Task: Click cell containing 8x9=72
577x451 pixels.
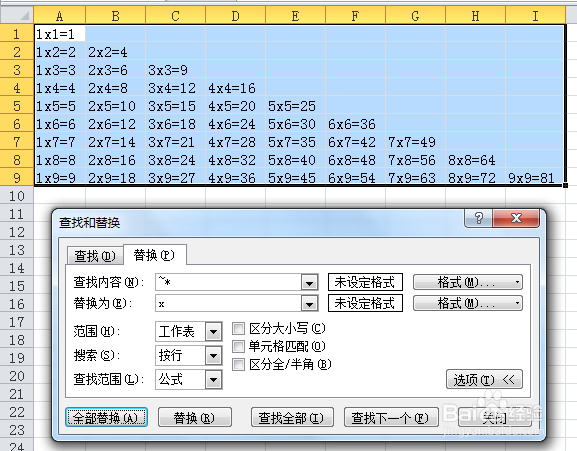Action: (x=475, y=178)
